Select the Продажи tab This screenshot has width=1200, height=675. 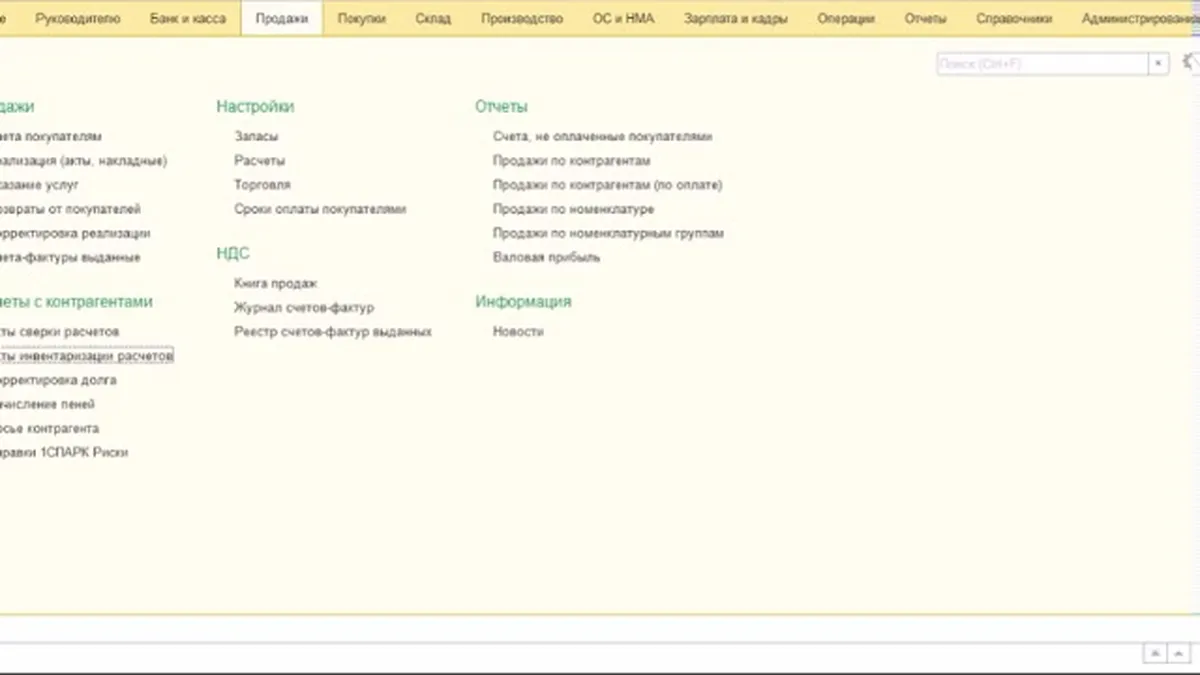click(x=282, y=18)
